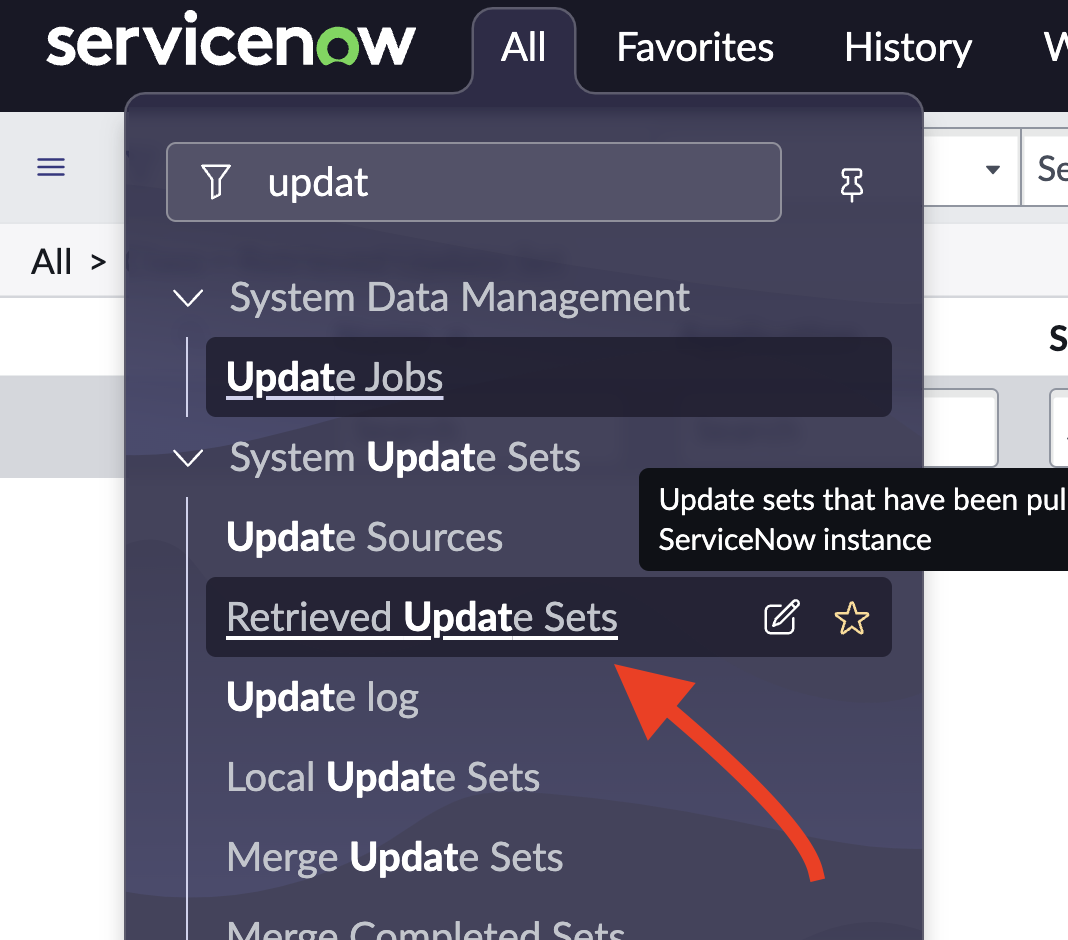Click the funnel filter icon
Screen dimensions: 1068x940
(216, 182)
